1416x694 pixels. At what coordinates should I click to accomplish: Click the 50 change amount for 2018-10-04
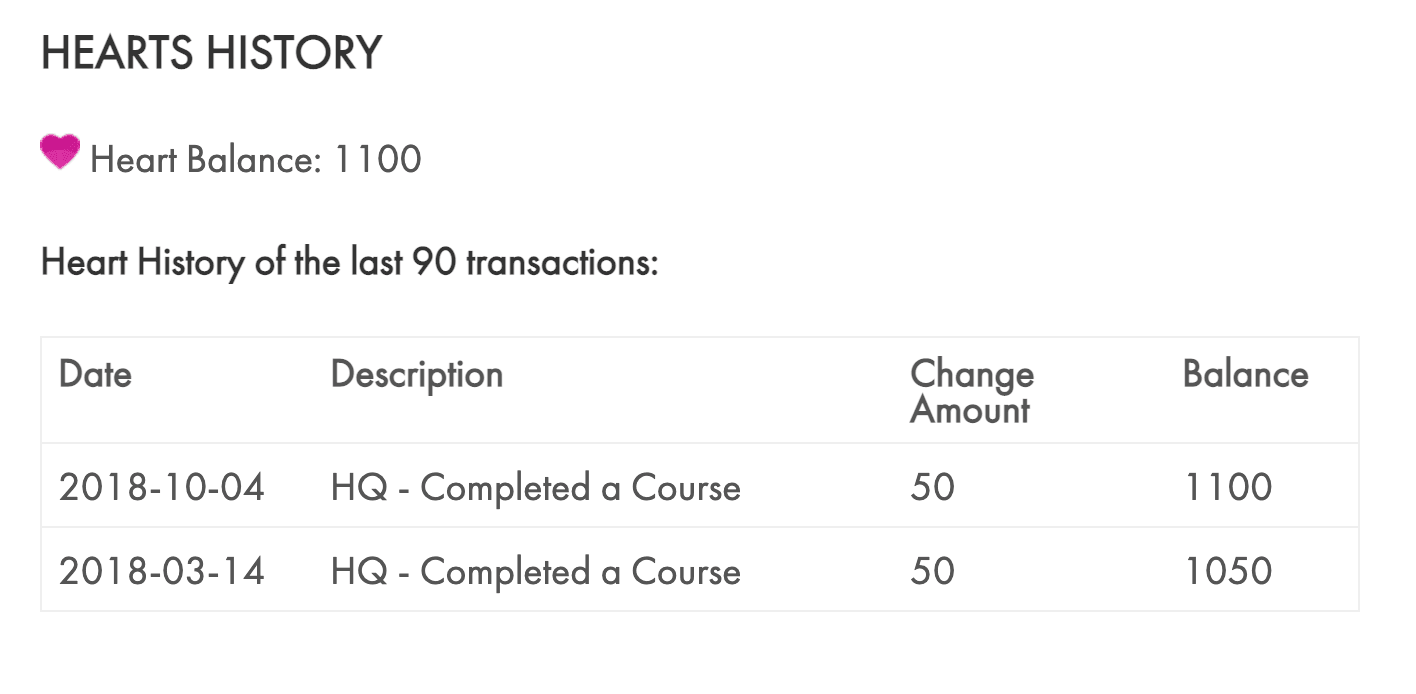coord(932,487)
